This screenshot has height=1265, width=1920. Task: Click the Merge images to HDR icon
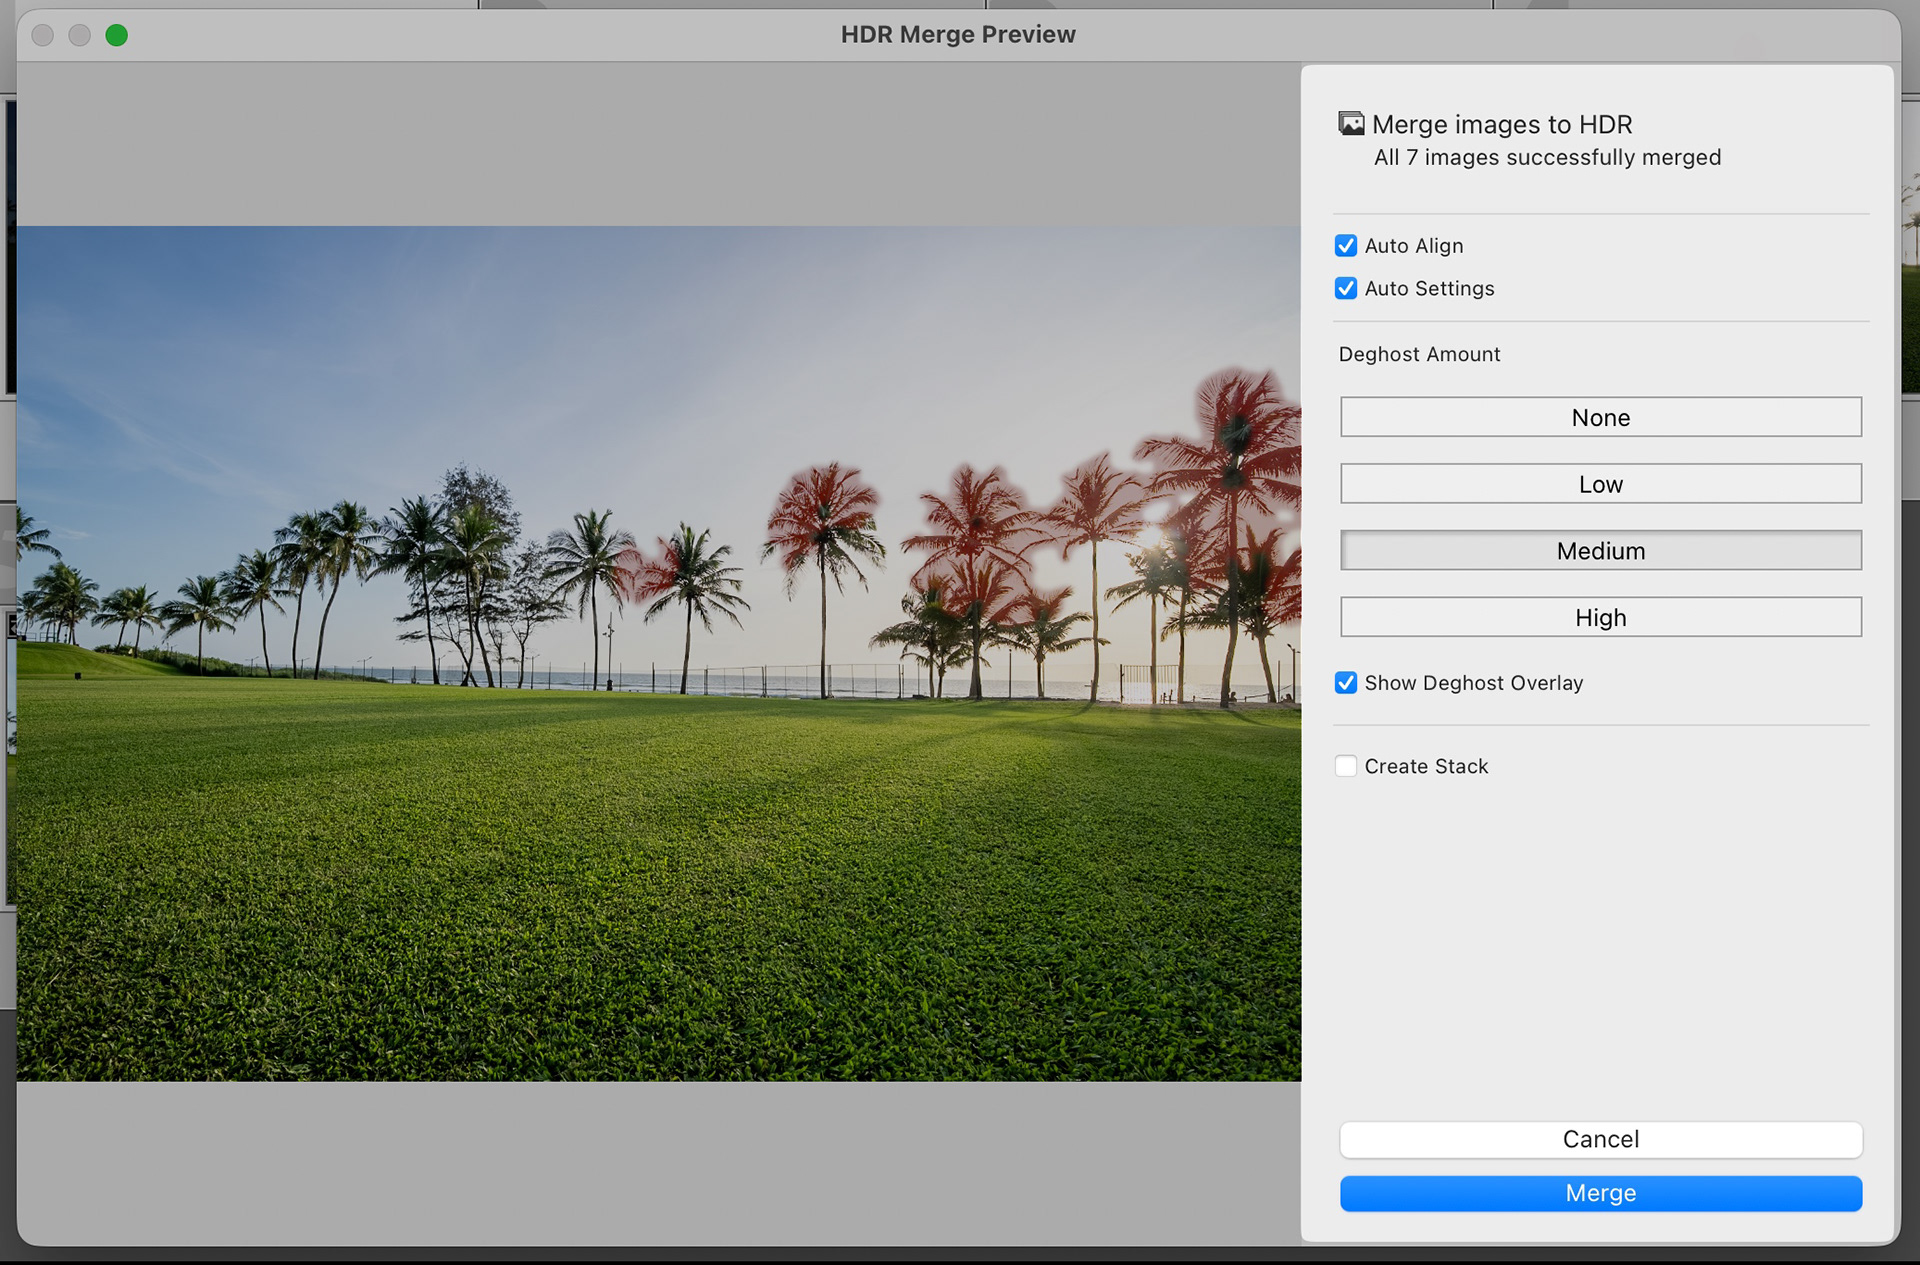(1351, 124)
